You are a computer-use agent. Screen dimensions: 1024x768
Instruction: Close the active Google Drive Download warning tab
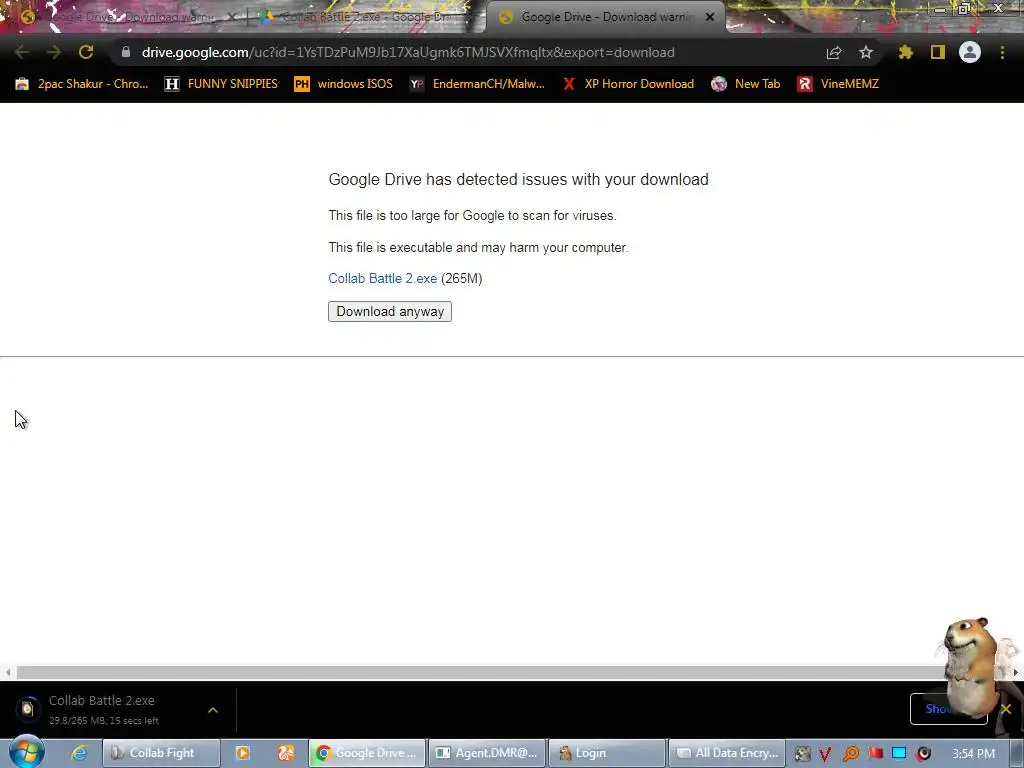click(710, 18)
